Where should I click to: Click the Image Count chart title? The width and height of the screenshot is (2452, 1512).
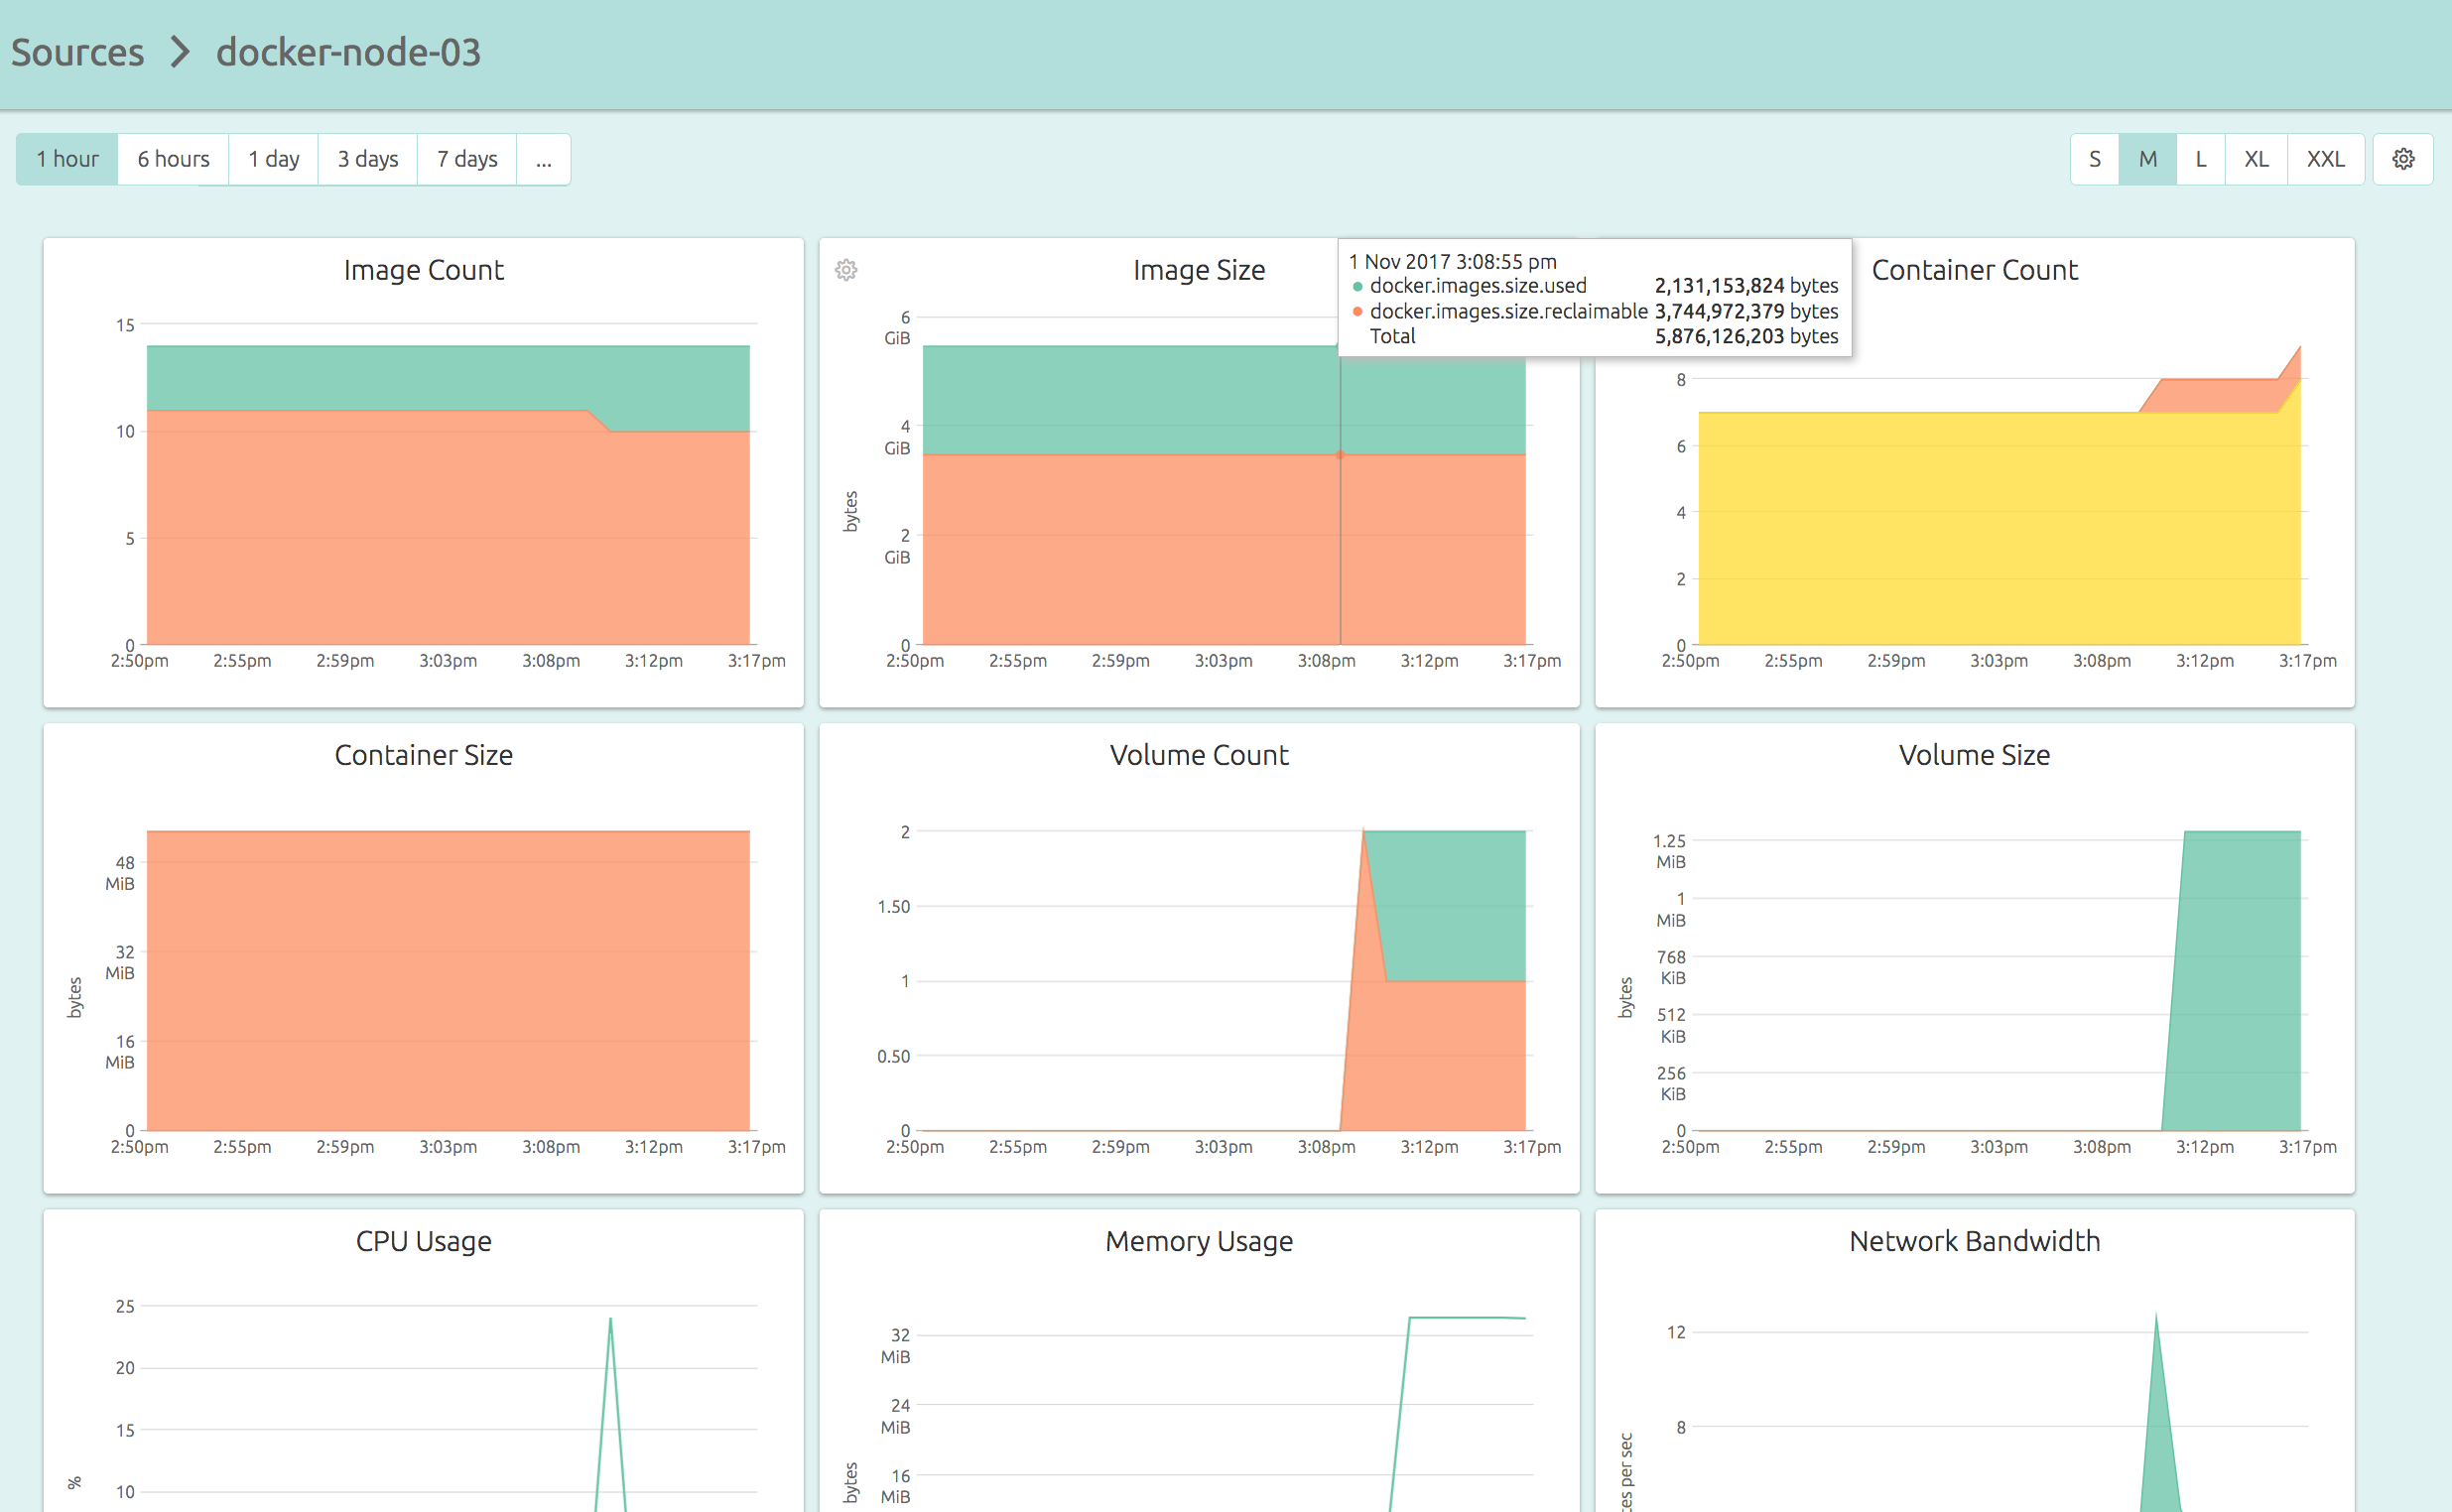tap(423, 270)
